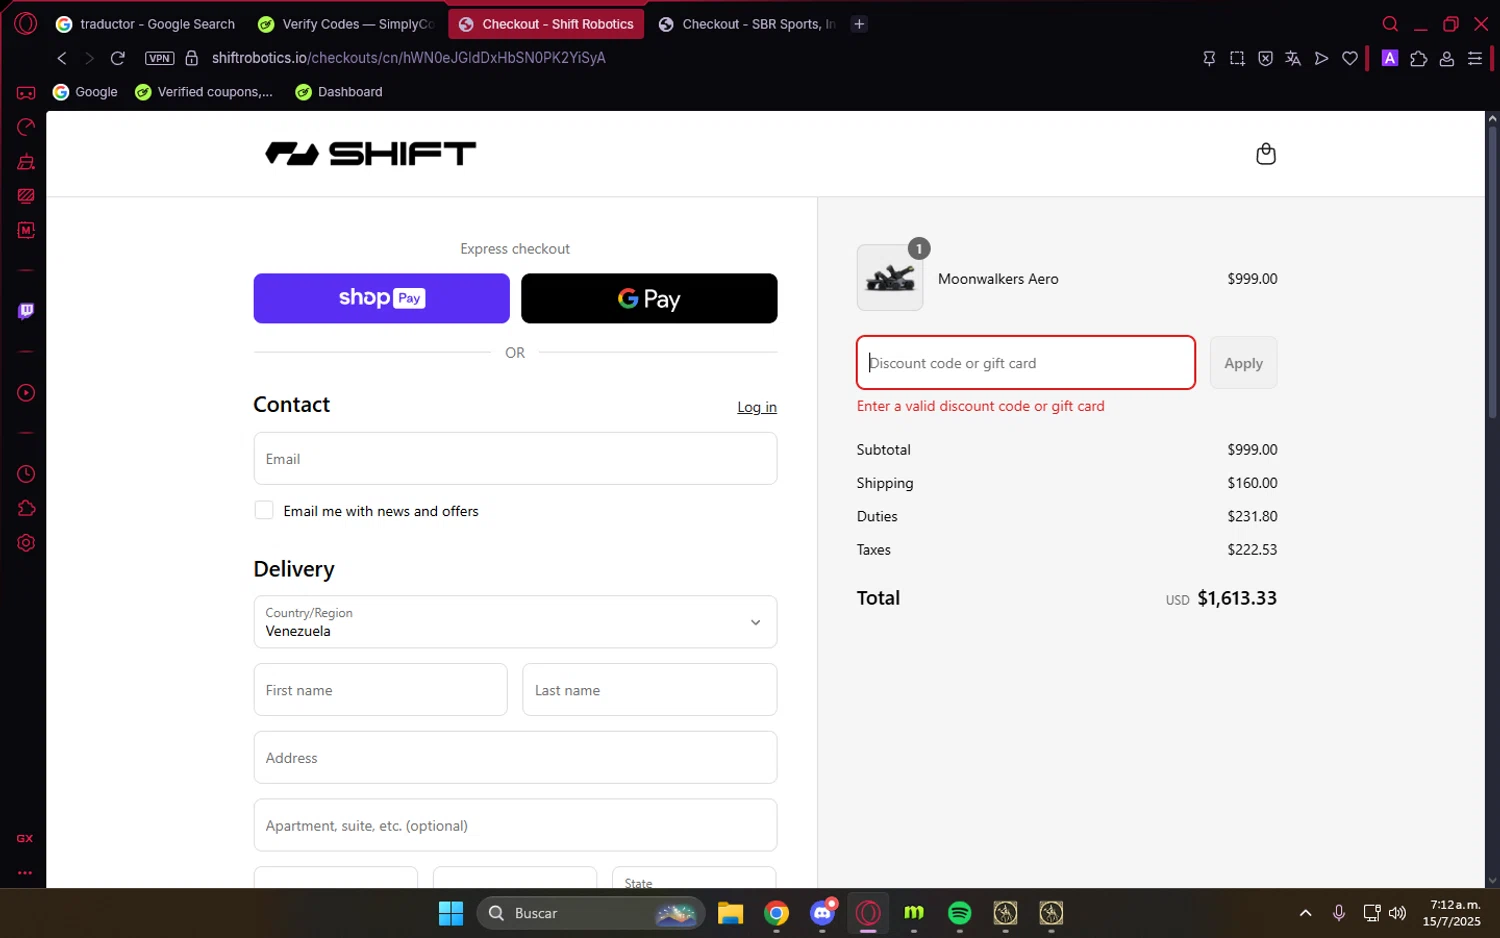Open GX Control speedometer sidebar icon
This screenshot has height=938, width=1500.
point(26,127)
